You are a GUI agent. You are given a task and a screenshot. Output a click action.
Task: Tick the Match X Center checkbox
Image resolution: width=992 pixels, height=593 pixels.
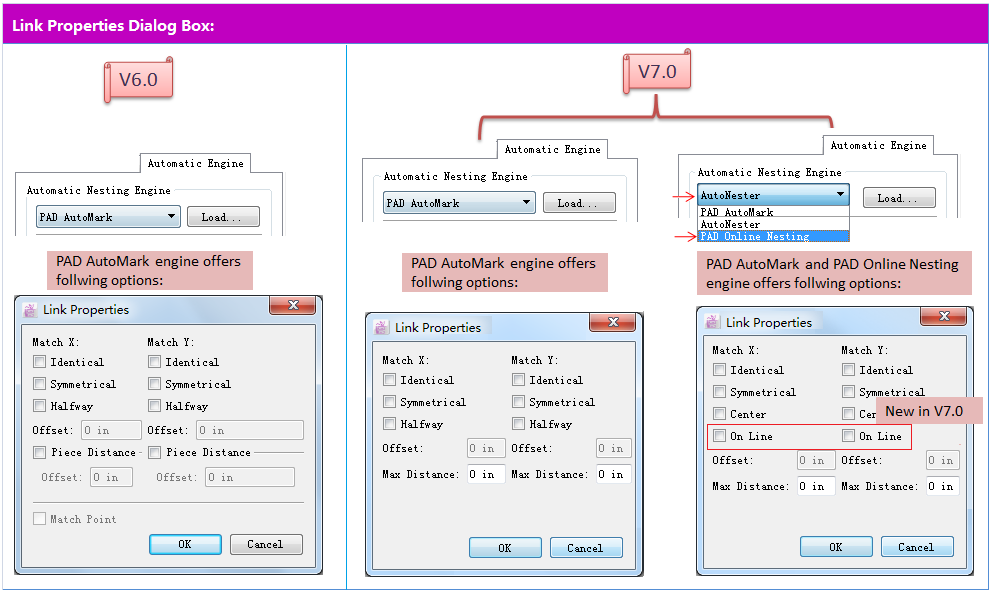coord(719,414)
